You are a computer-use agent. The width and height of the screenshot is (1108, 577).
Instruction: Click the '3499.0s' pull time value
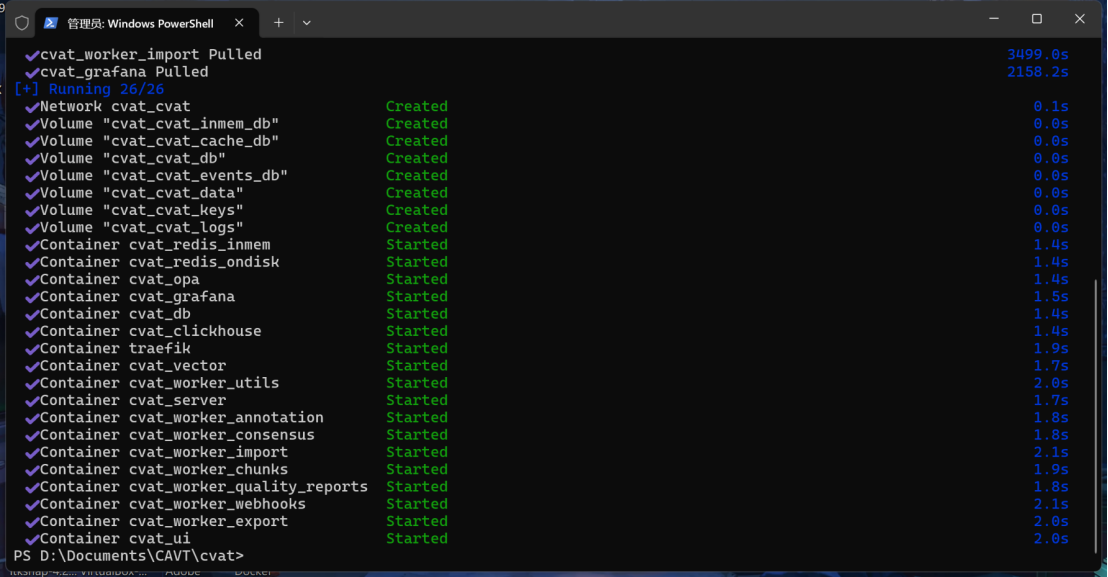coord(1037,54)
